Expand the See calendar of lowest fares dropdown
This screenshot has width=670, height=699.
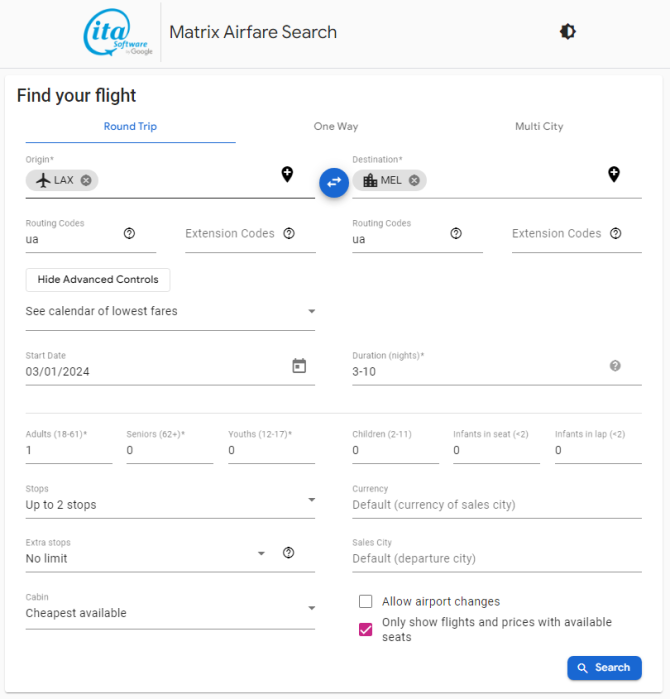tap(170, 311)
